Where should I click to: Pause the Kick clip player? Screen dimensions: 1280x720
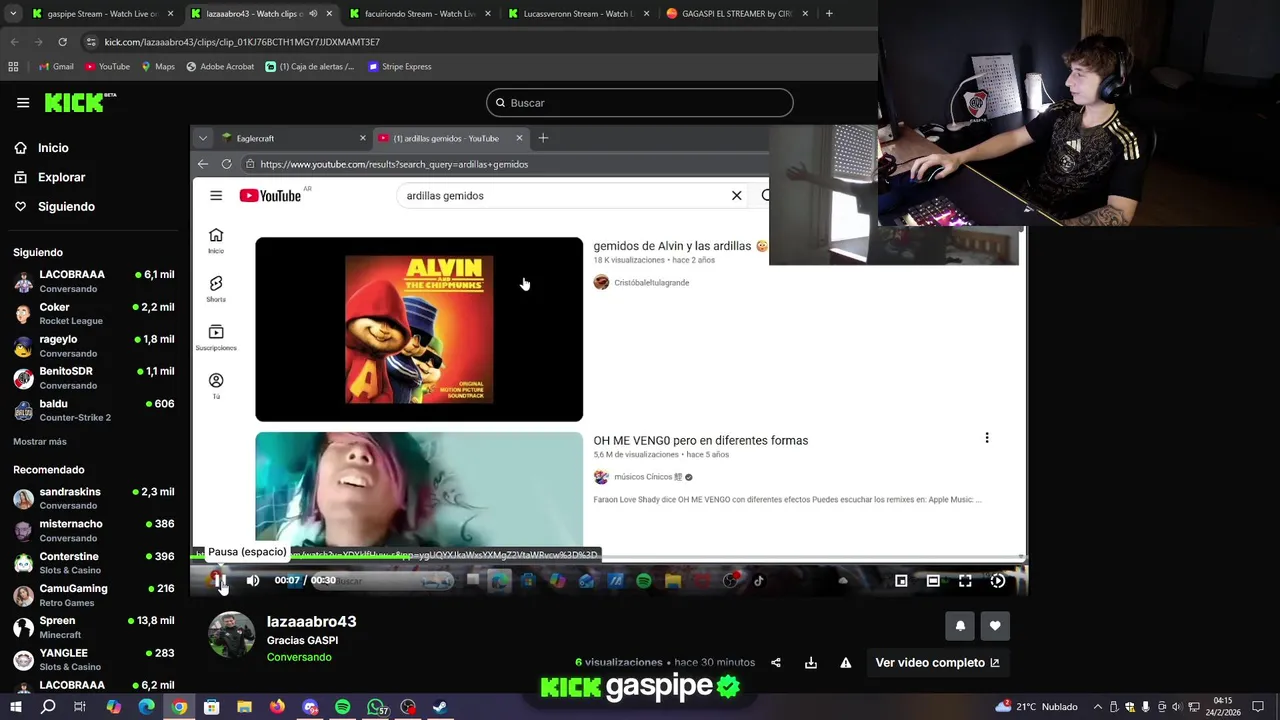220,580
